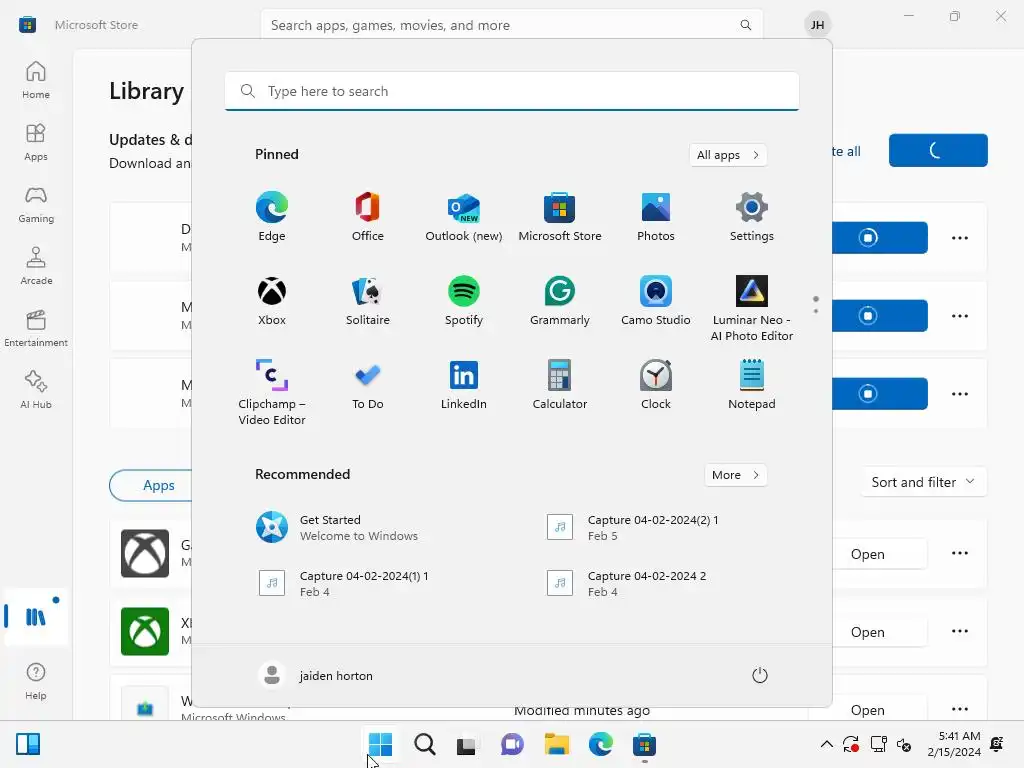The width and height of the screenshot is (1024, 768).
Task: Click the Store search magnifier icon
Action: tap(745, 25)
